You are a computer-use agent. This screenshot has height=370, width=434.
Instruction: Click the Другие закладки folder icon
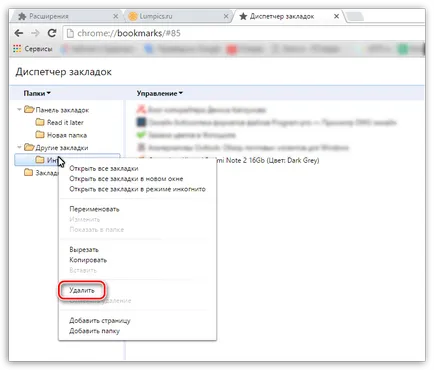click(x=29, y=147)
